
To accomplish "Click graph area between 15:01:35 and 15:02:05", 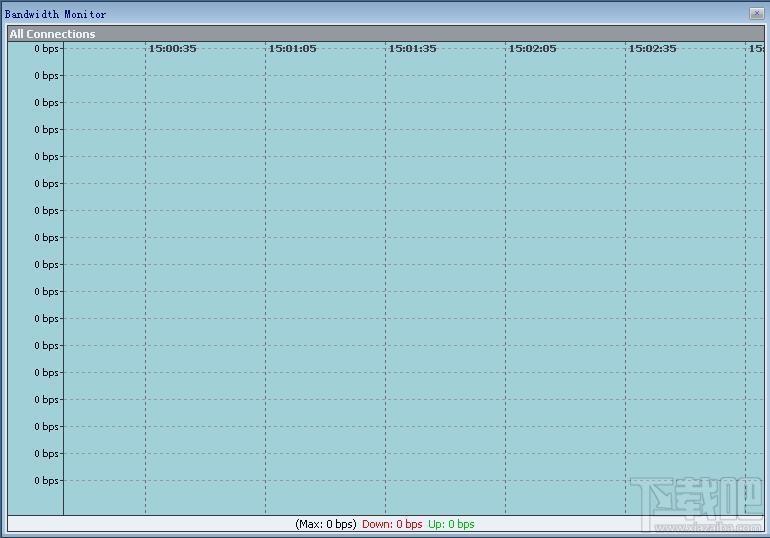I will click(445, 280).
